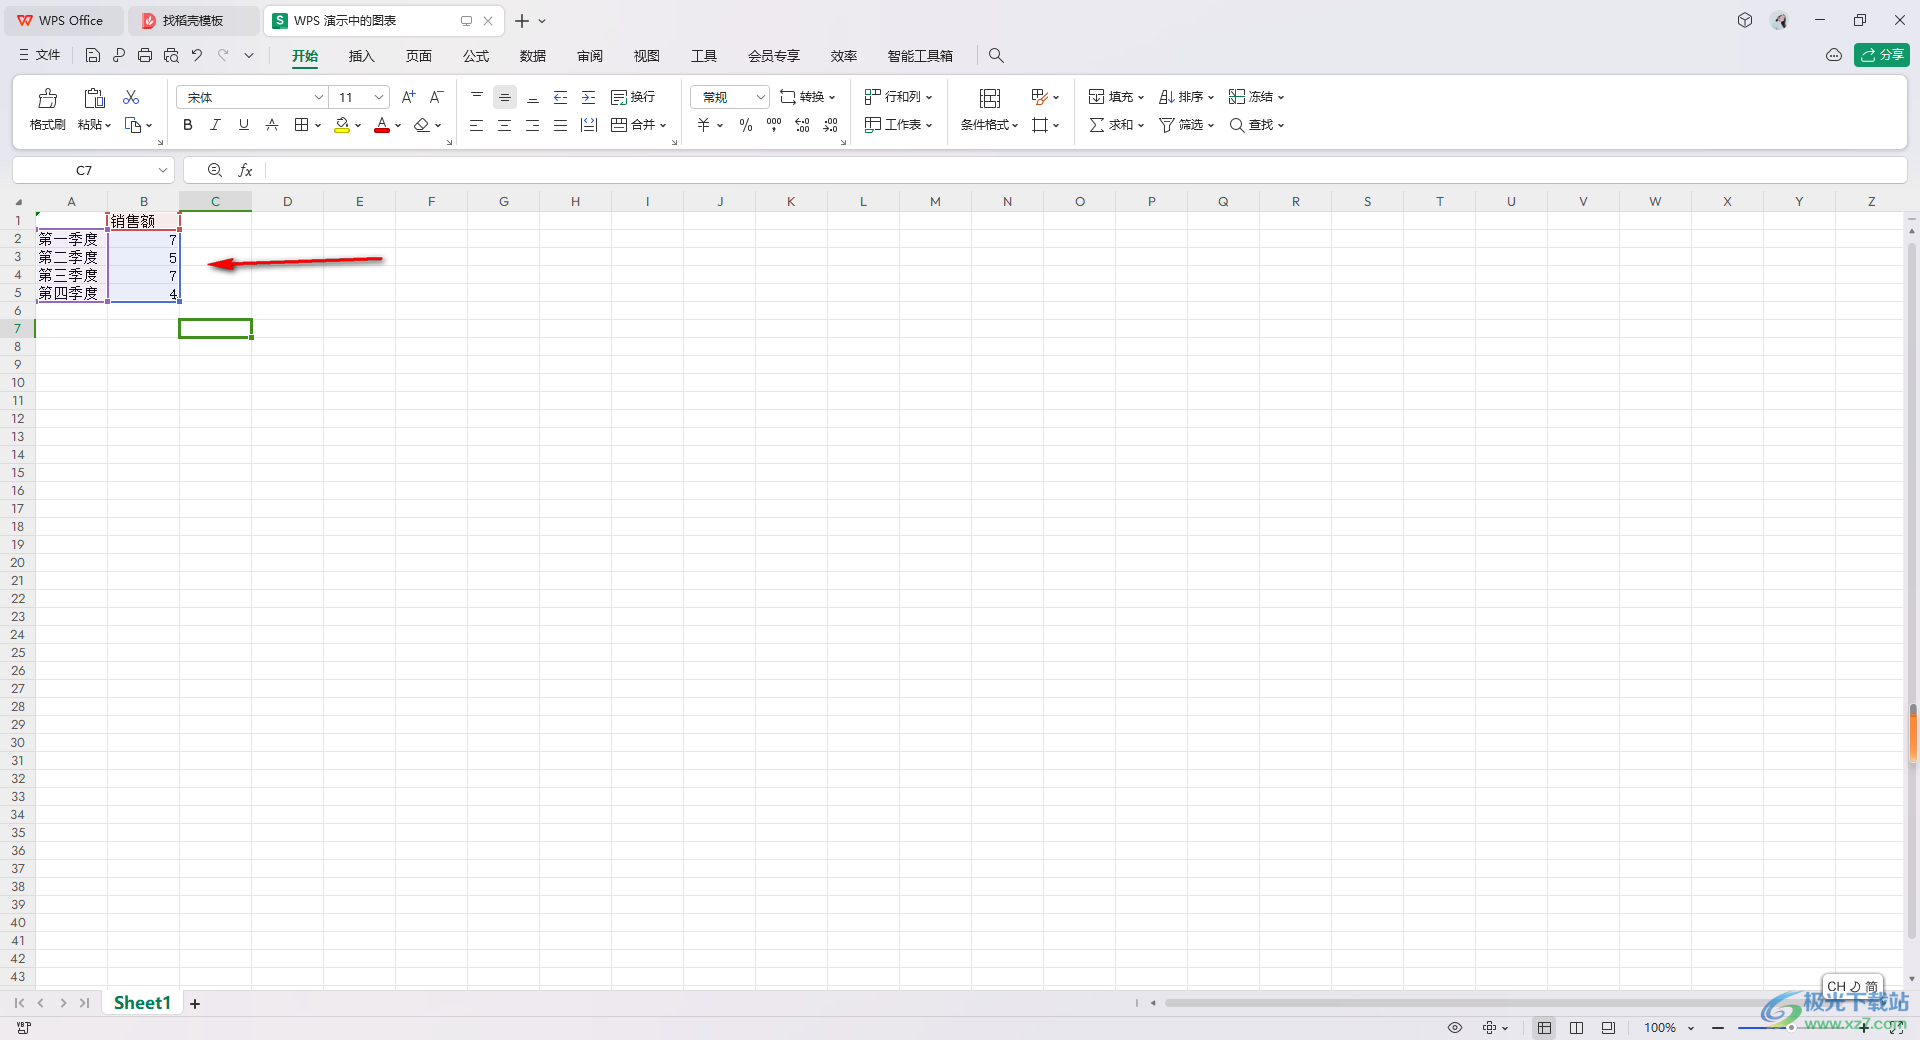This screenshot has height=1040, width=1920.
Task: Toggle Italic formatting
Action: point(215,125)
